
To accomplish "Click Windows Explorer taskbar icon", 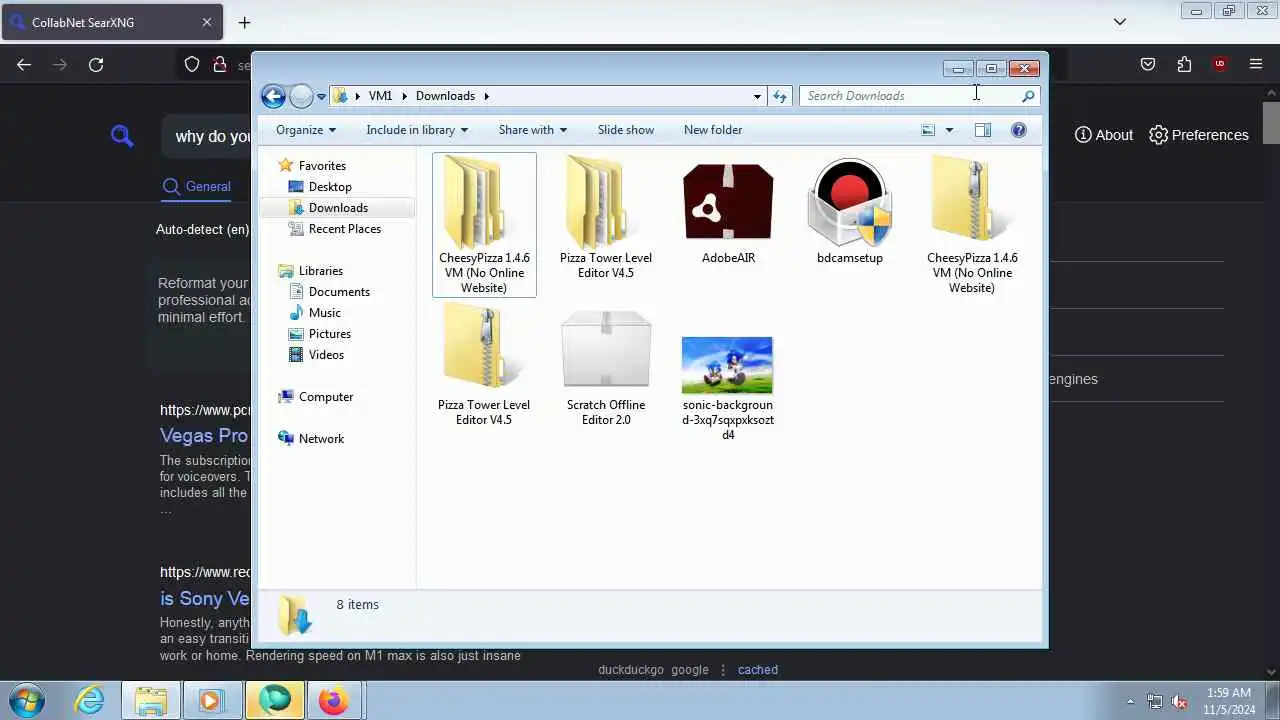I will [x=151, y=700].
